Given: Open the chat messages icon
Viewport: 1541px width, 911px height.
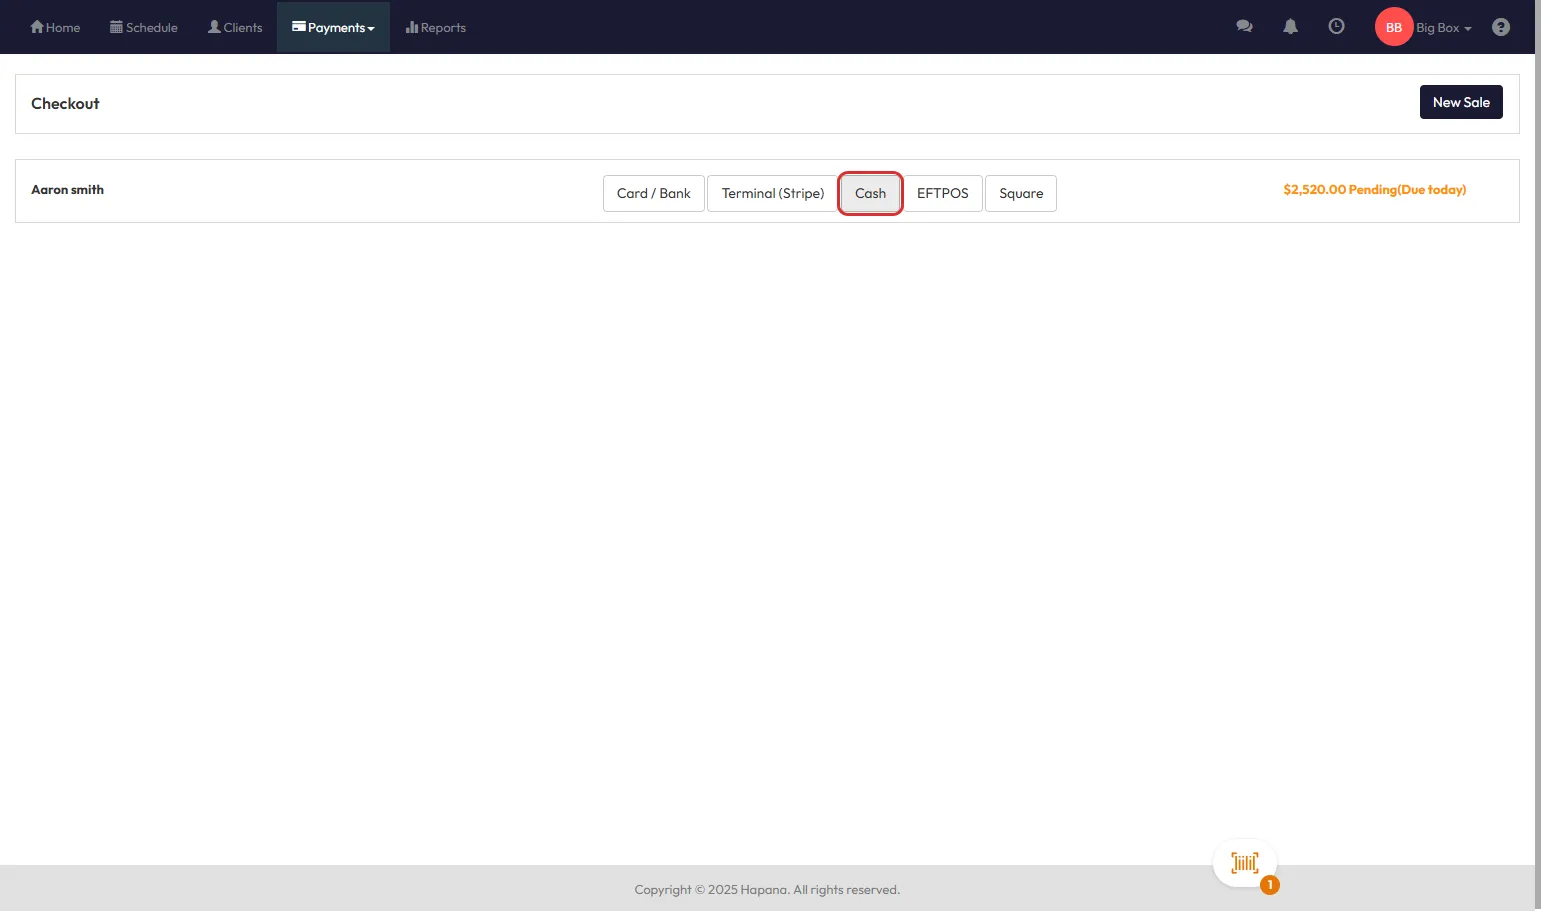Looking at the screenshot, I should 1244,27.
